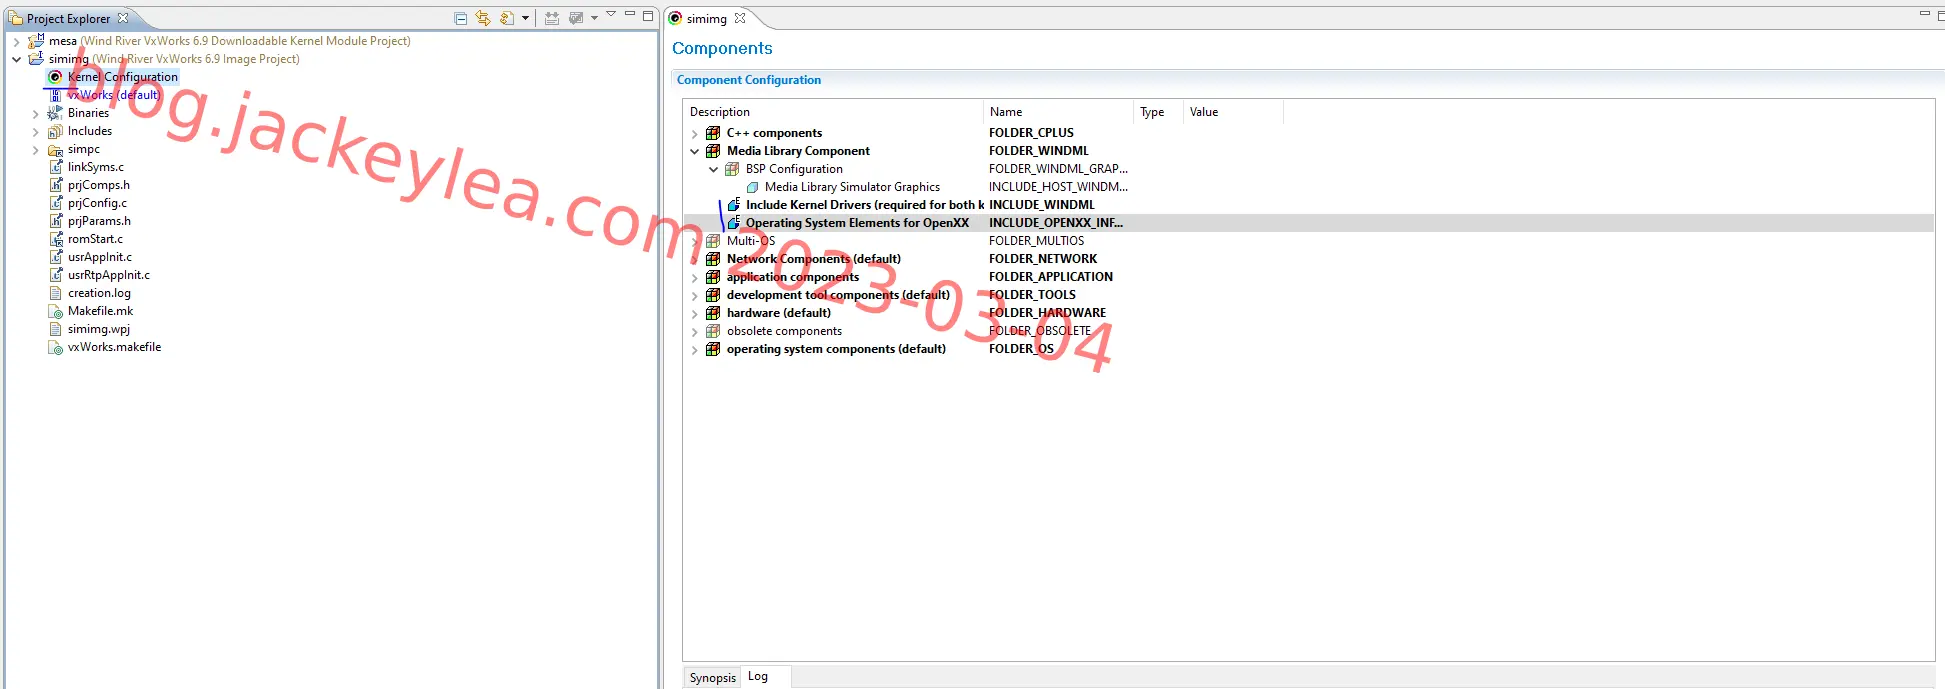
Task: Toggle Link with Editor in Project Explorer
Action: click(483, 18)
